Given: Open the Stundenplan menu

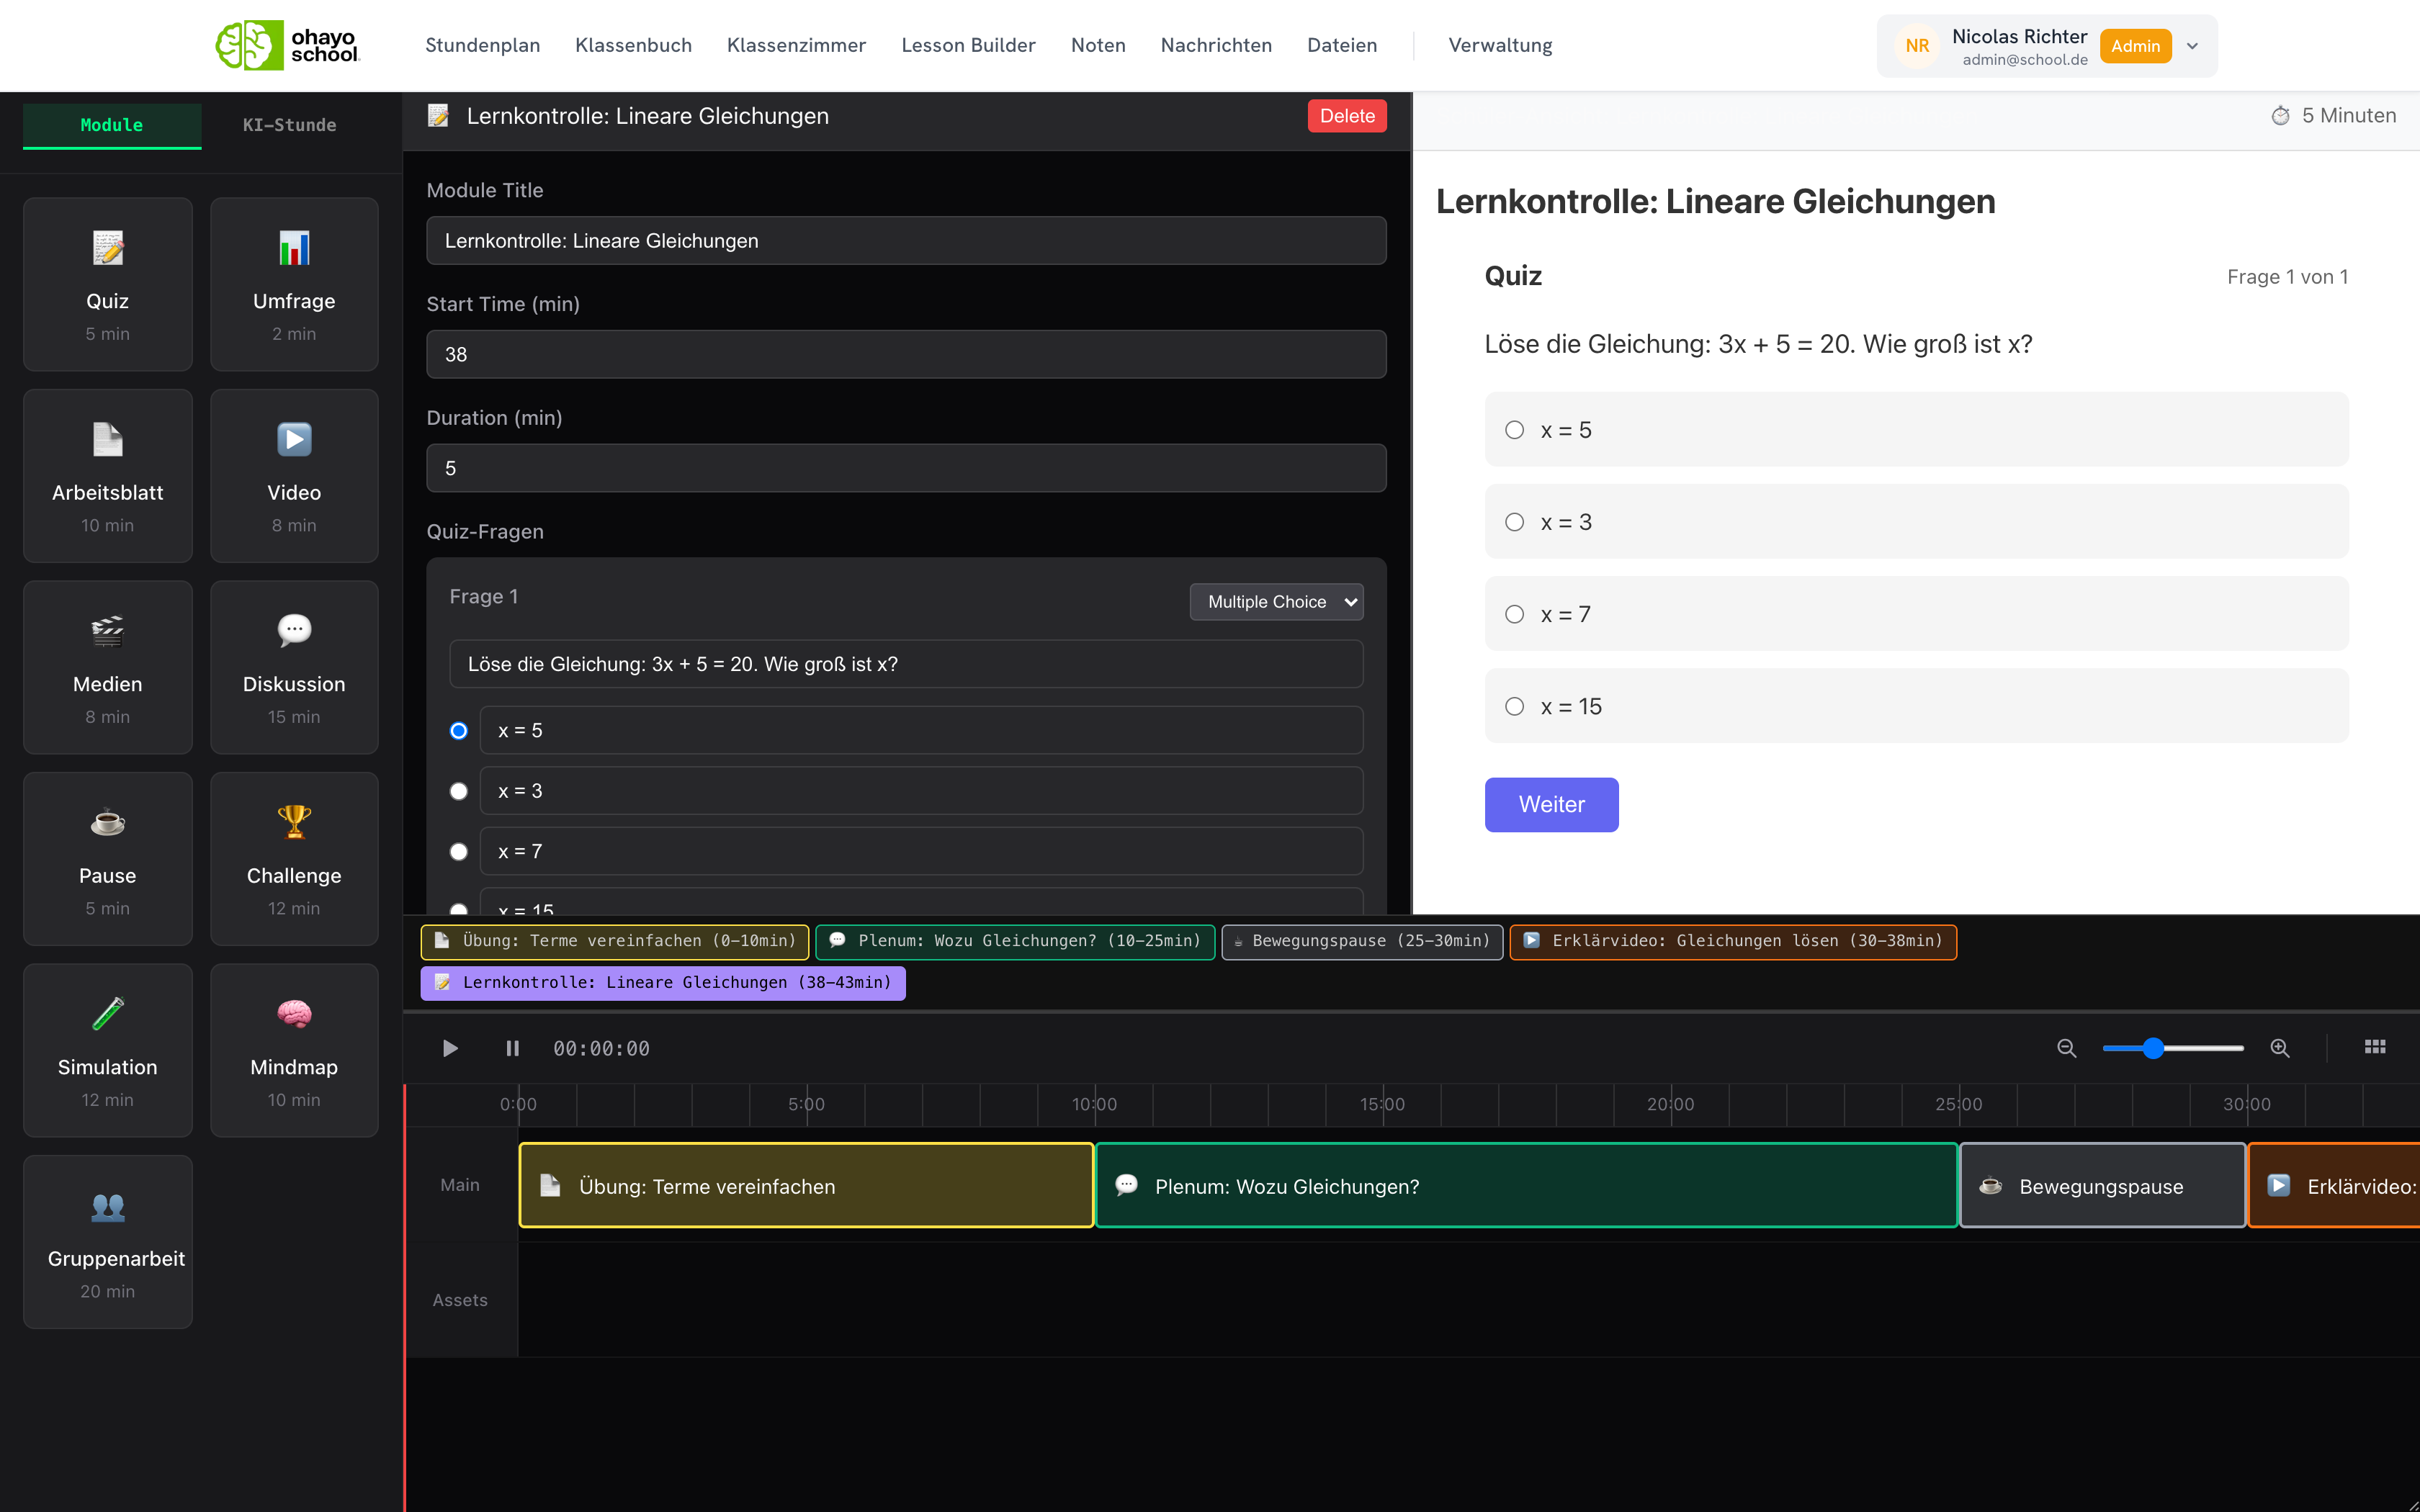Looking at the screenshot, I should point(482,45).
